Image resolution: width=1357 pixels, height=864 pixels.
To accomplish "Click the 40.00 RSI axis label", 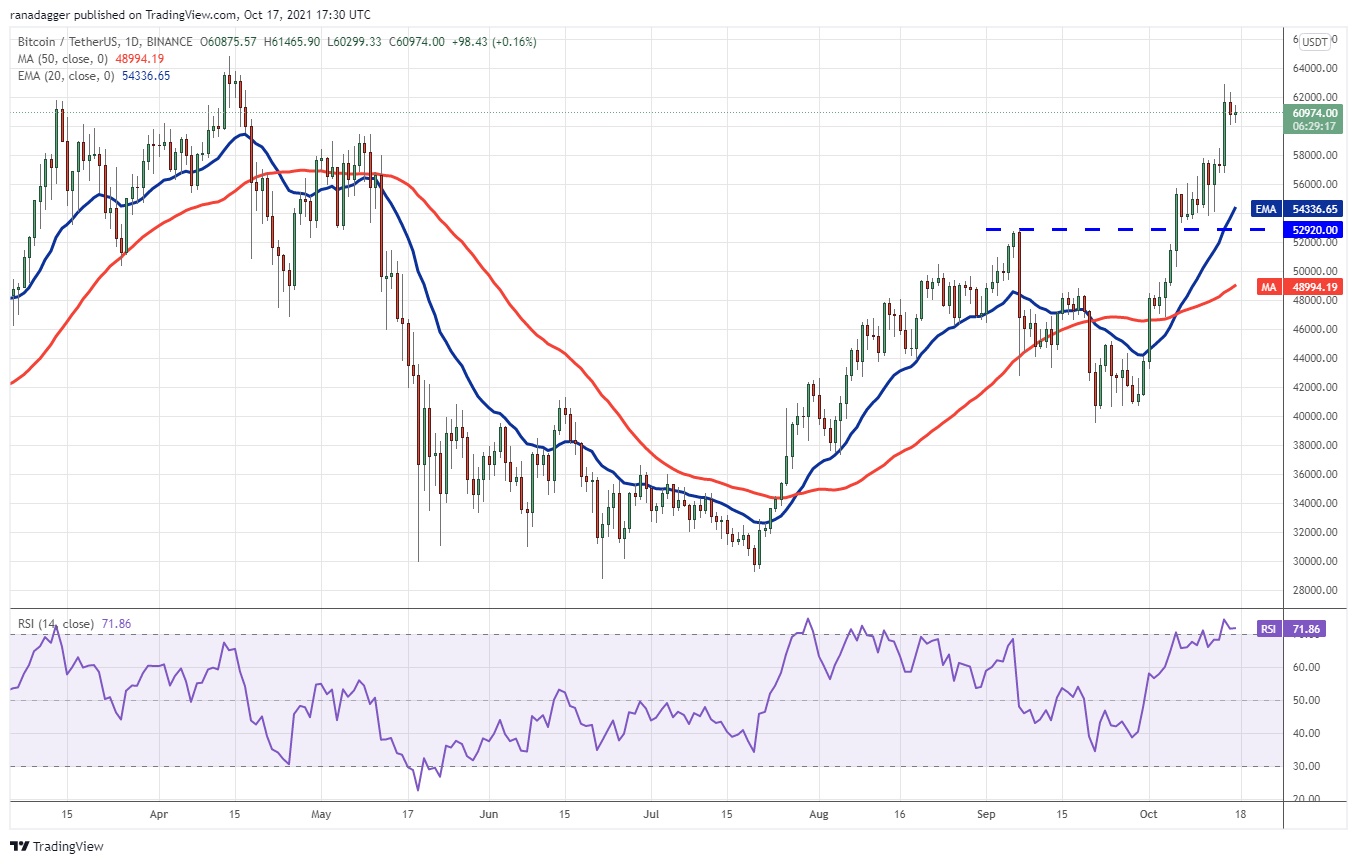I will [x=1305, y=733].
